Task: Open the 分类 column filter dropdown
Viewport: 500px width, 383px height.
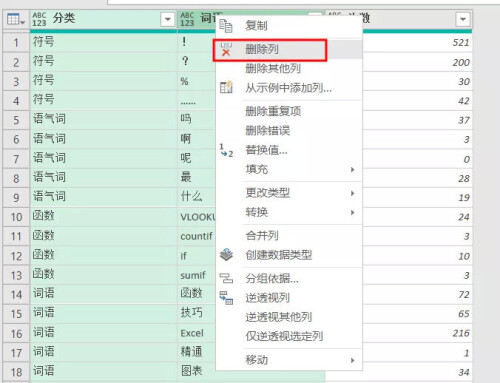Action: tap(168, 19)
